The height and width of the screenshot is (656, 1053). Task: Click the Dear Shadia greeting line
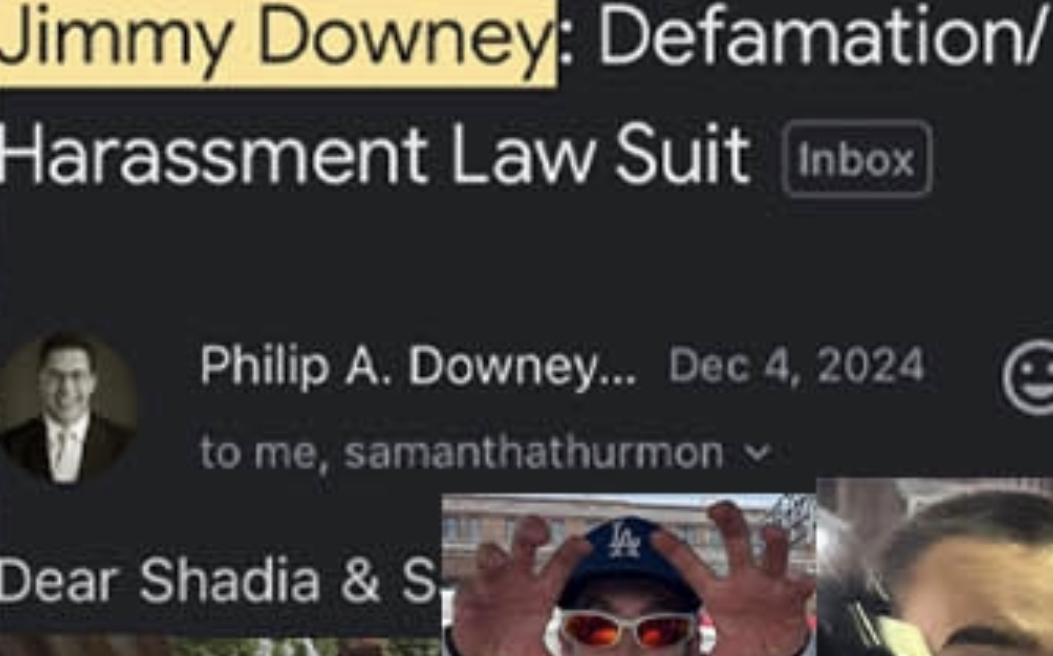[220, 581]
